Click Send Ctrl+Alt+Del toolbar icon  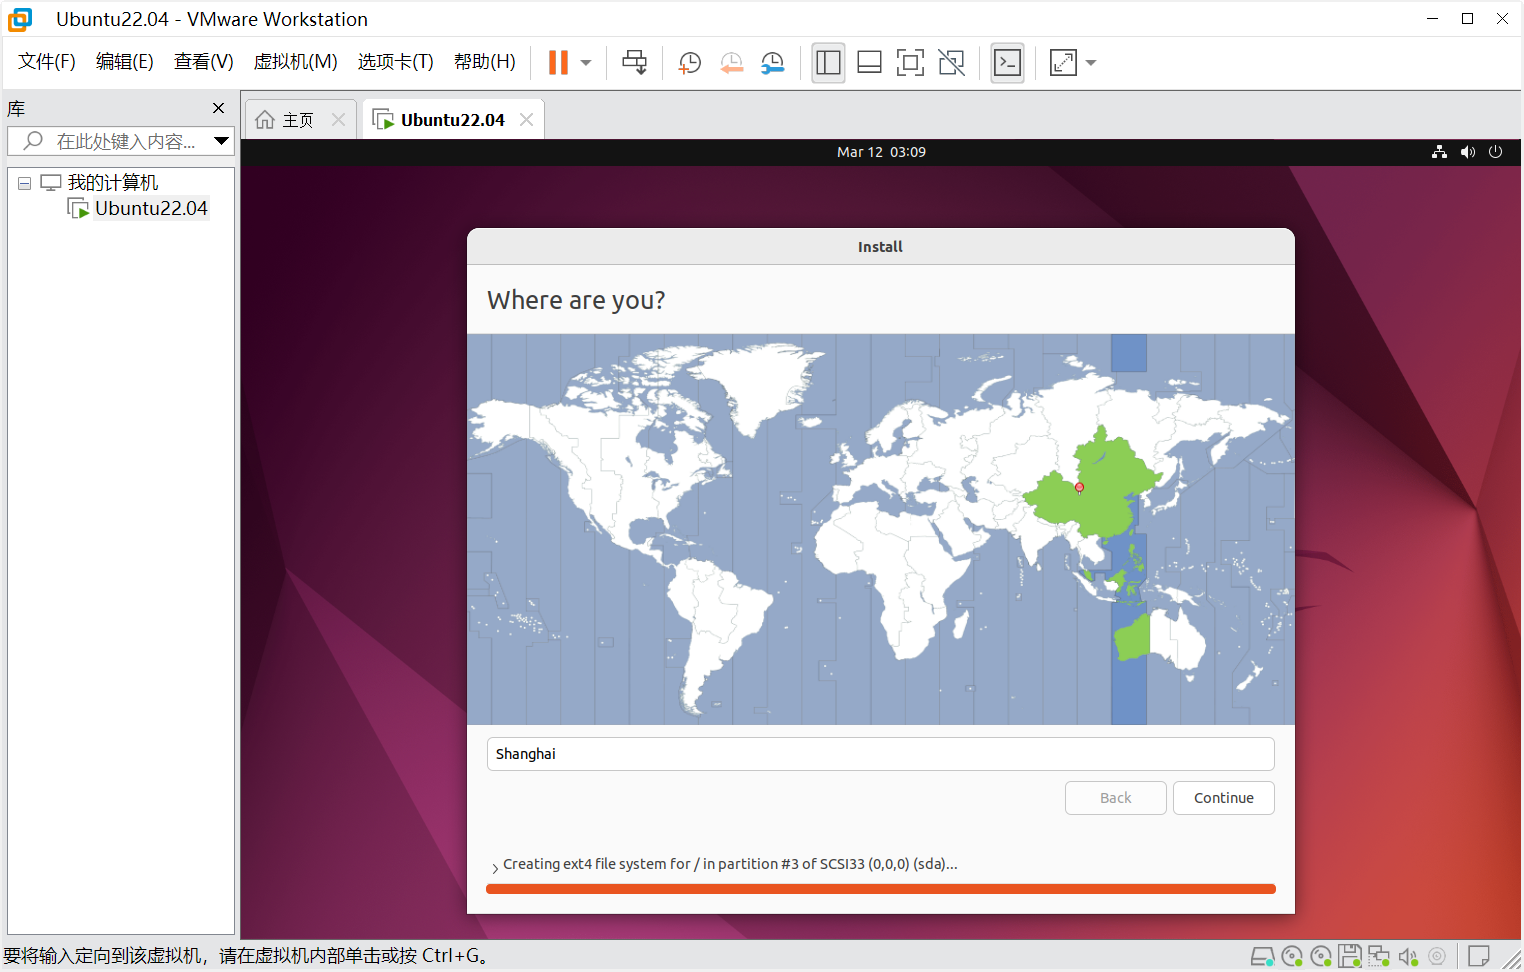click(634, 62)
